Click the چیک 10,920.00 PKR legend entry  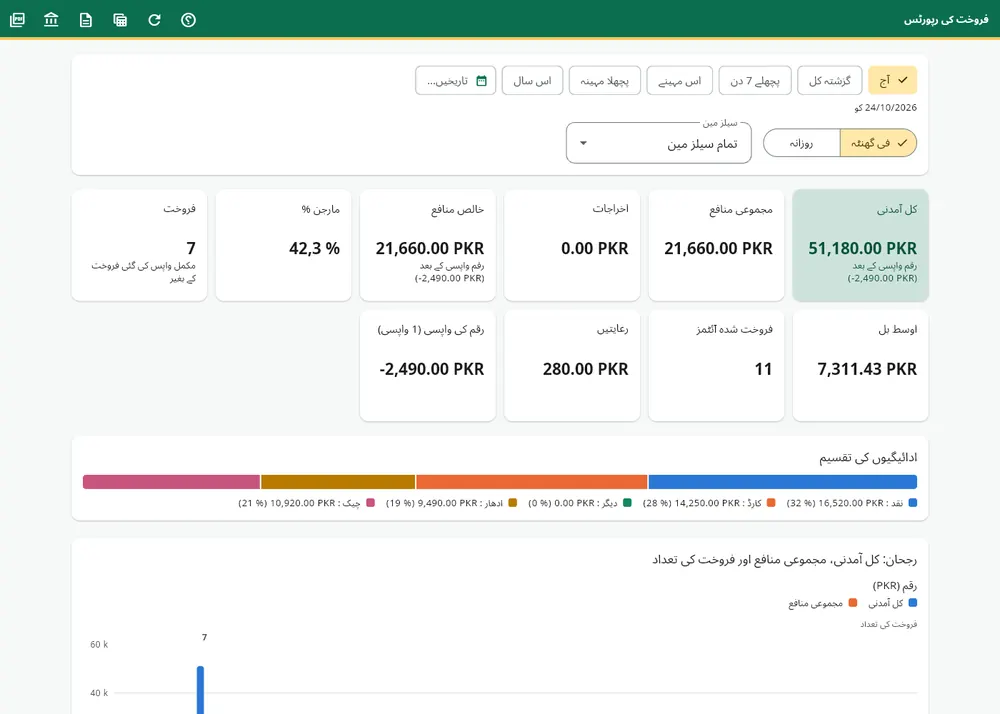(x=307, y=503)
